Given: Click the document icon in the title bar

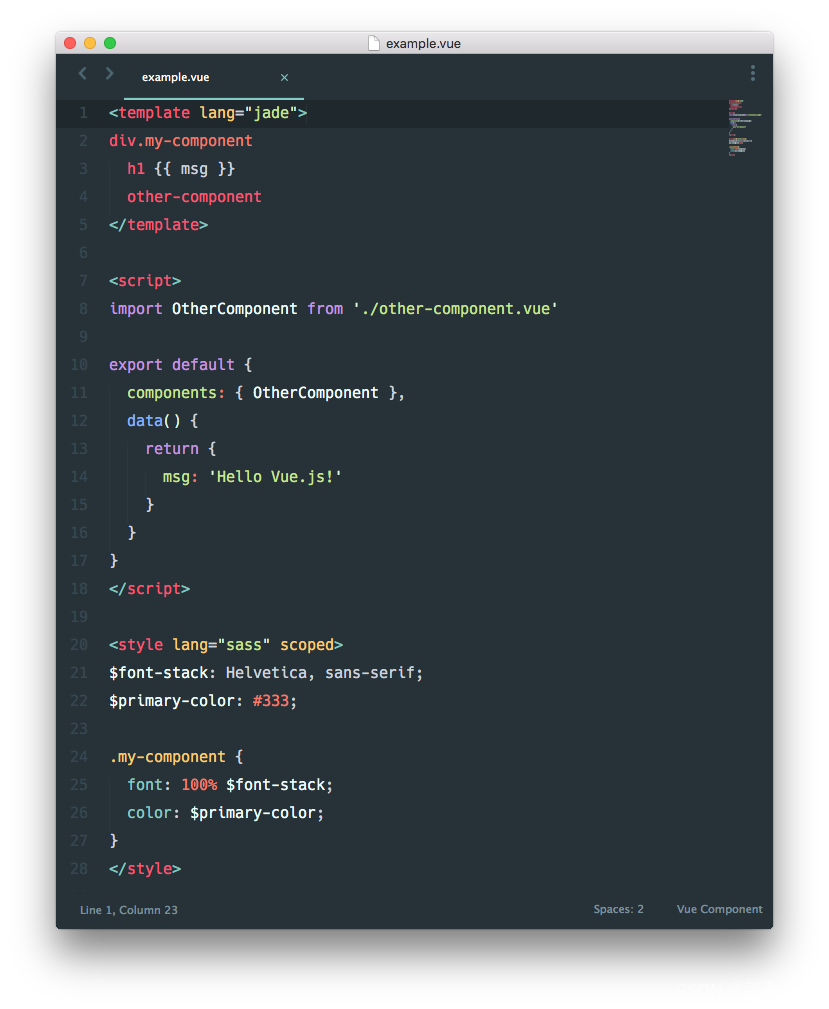Looking at the screenshot, I should click(x=373, y=43).
